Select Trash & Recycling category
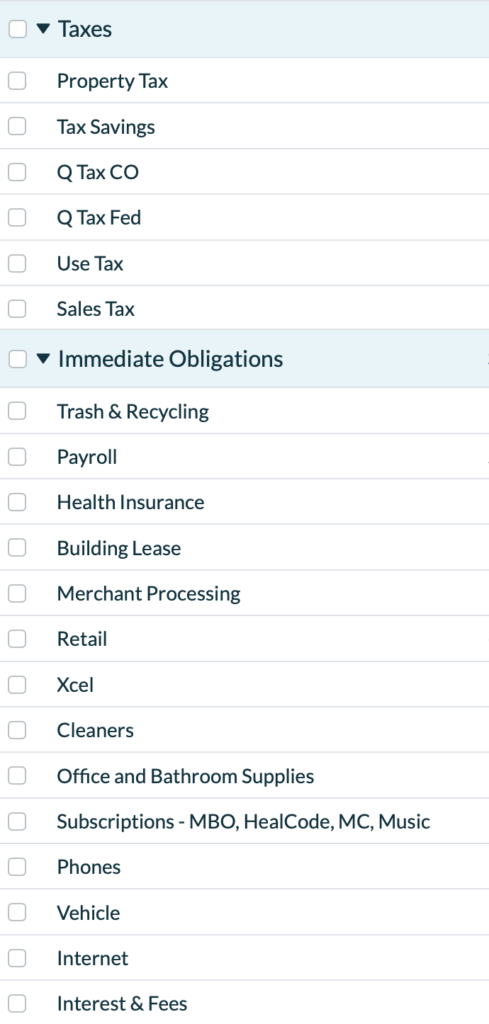 [x=133, y=411]
